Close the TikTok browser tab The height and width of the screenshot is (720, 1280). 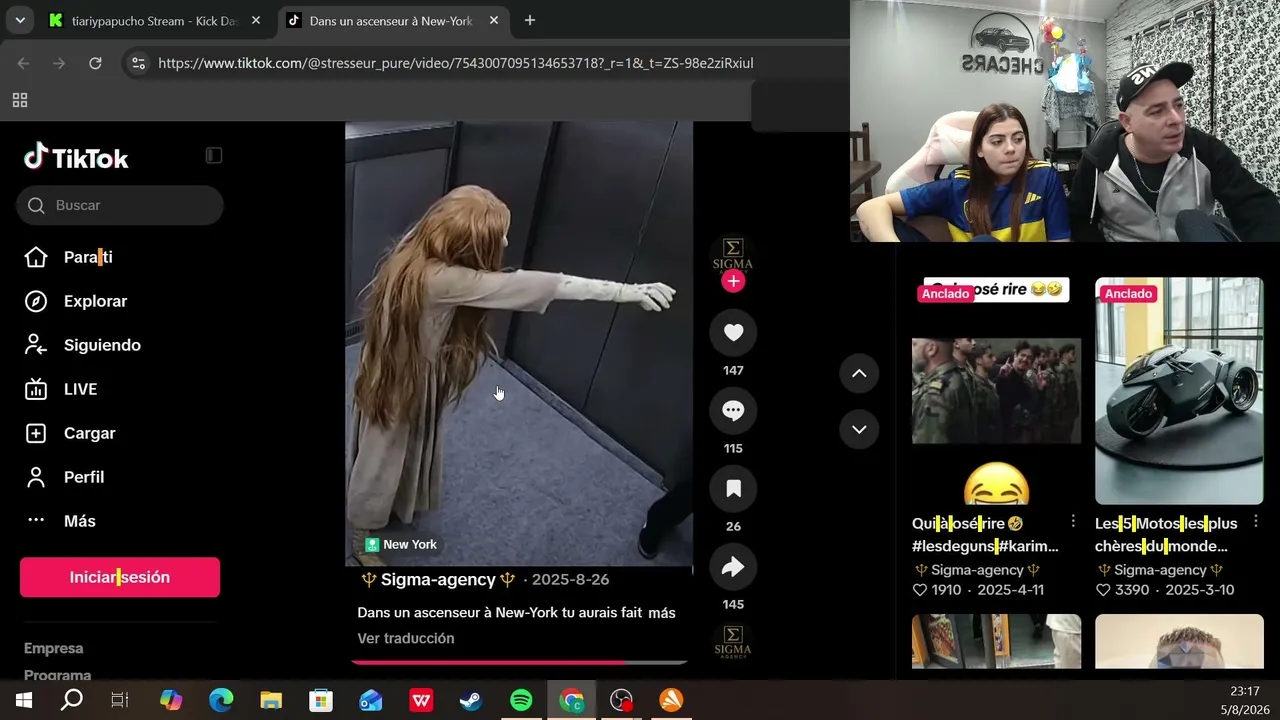(x=494, y=20)
